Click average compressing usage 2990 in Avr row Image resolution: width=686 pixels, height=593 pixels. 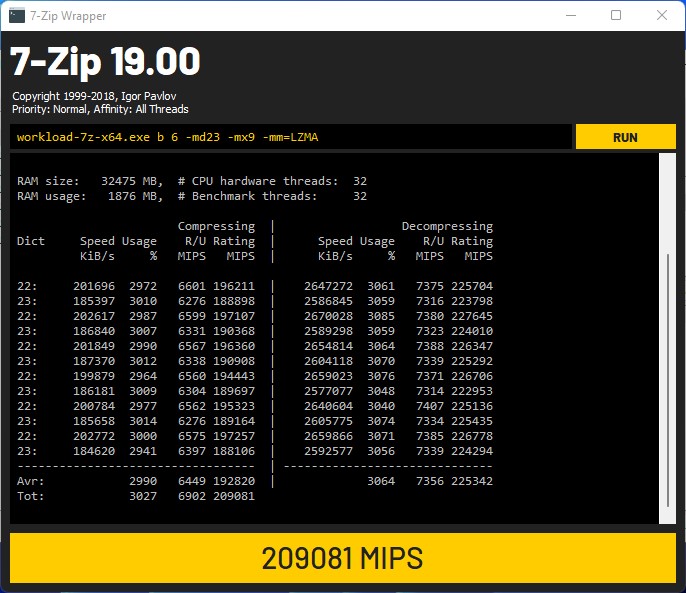tap(143, 481)
